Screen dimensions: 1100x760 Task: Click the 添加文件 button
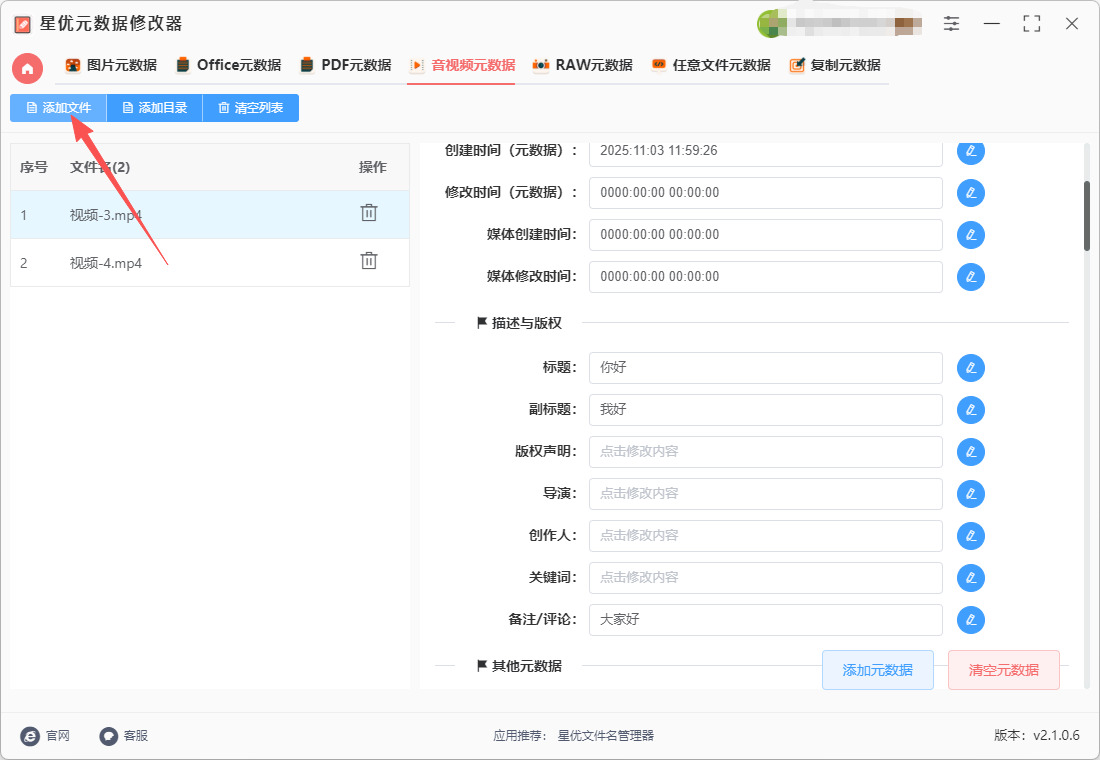pyautogui.click(x=58, y=108)
